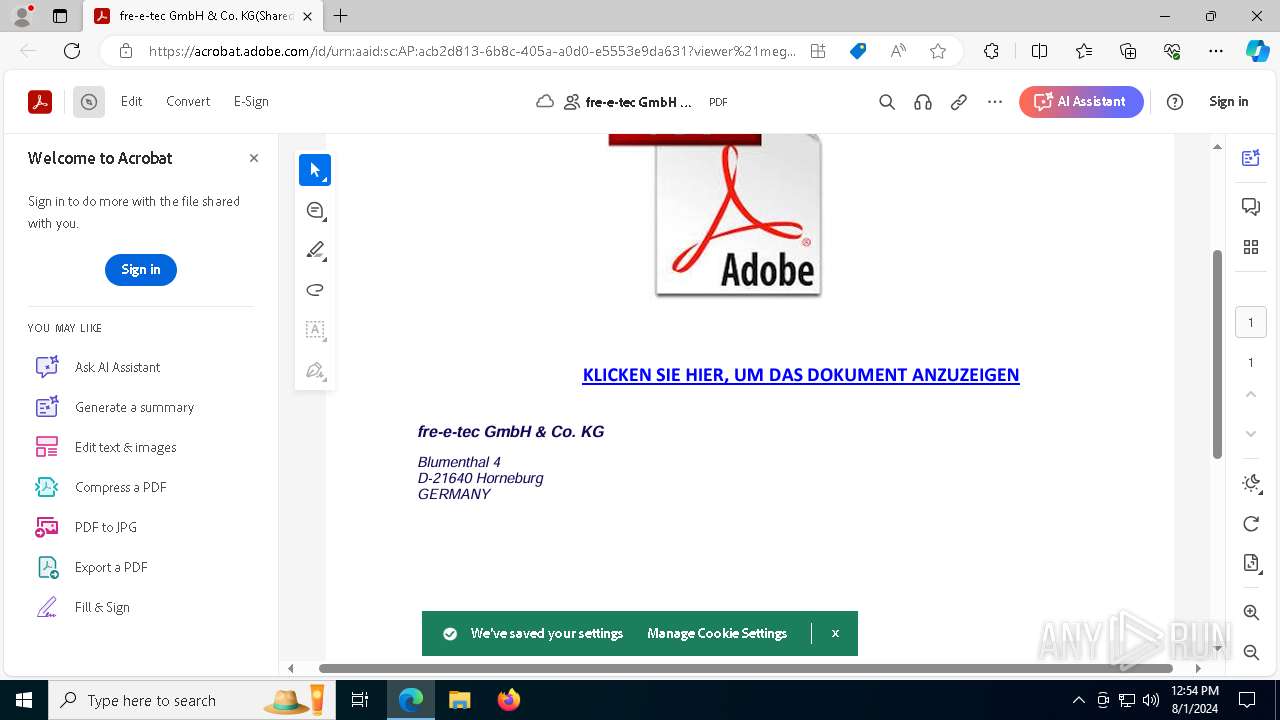The image size is (1280, 720).
Task: Click the shared file name fre-e-tec GmbH
Action: 639,102
